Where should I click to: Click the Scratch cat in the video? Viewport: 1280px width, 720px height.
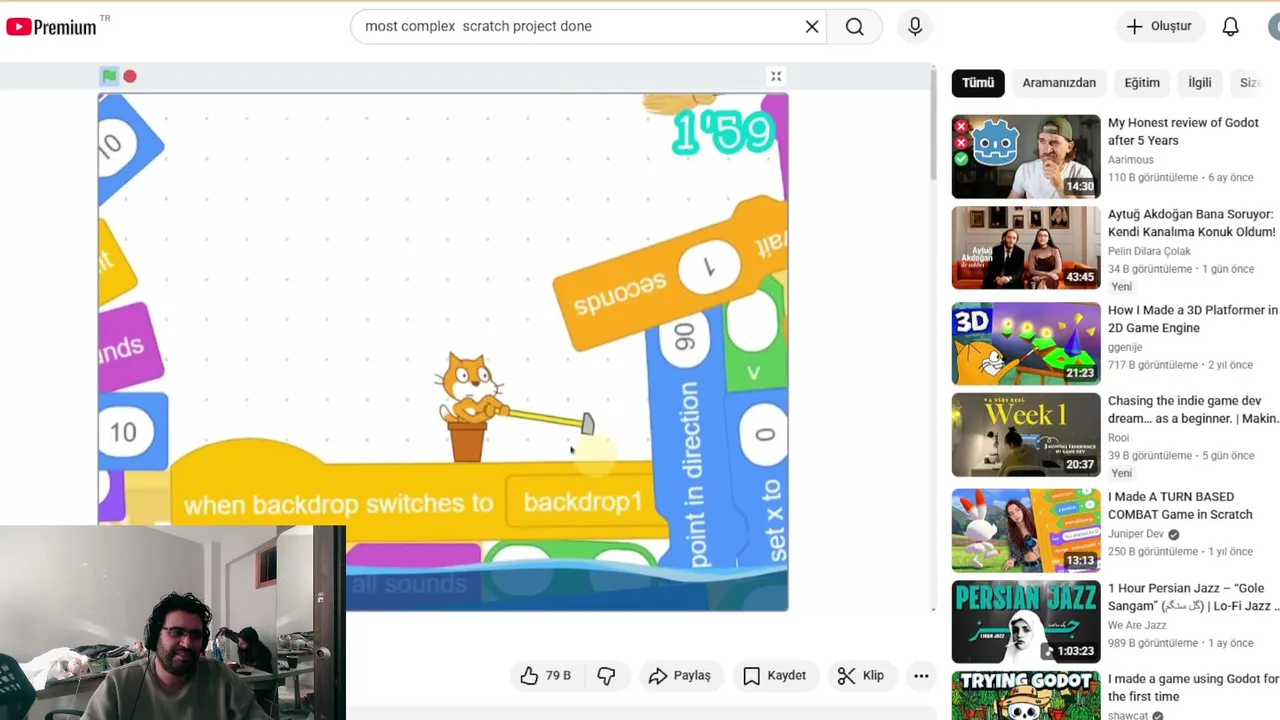pyautogui.click(x=470, y=390)
